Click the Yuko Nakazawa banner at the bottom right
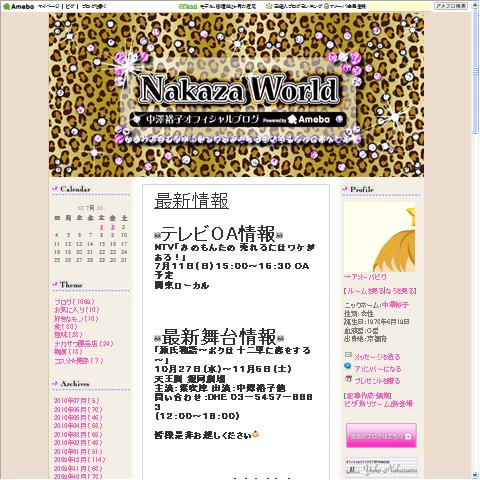The height and width of the screenshot is (480, 480). tap(381, 468)
